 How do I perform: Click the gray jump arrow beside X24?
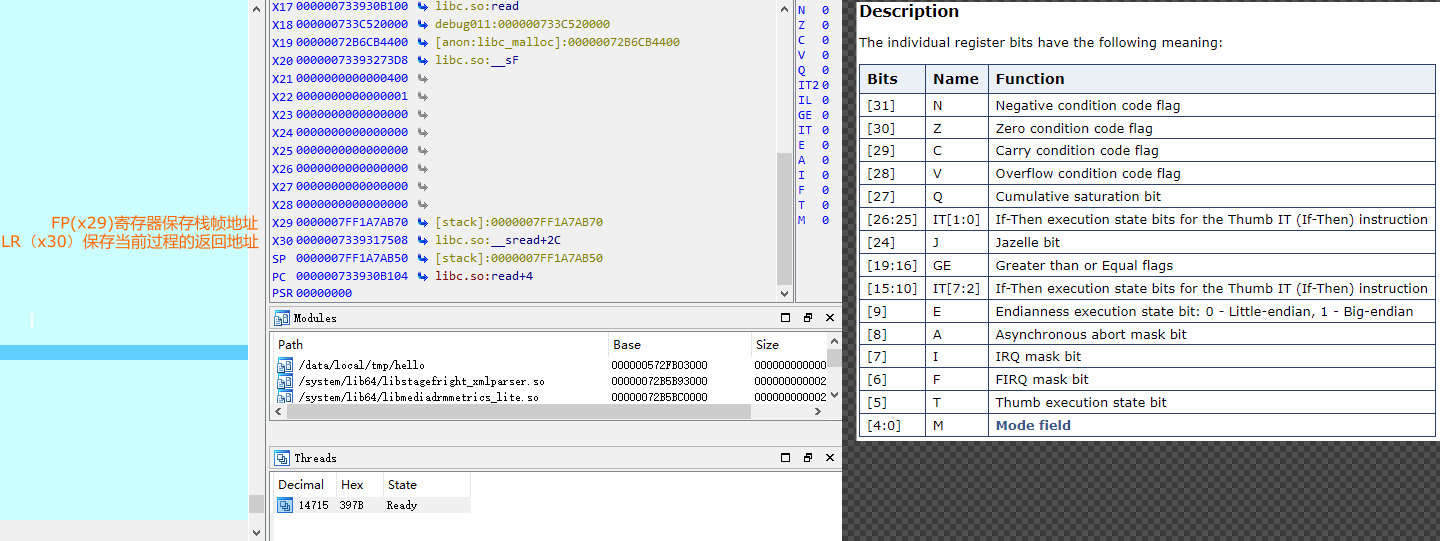point(423,132)
